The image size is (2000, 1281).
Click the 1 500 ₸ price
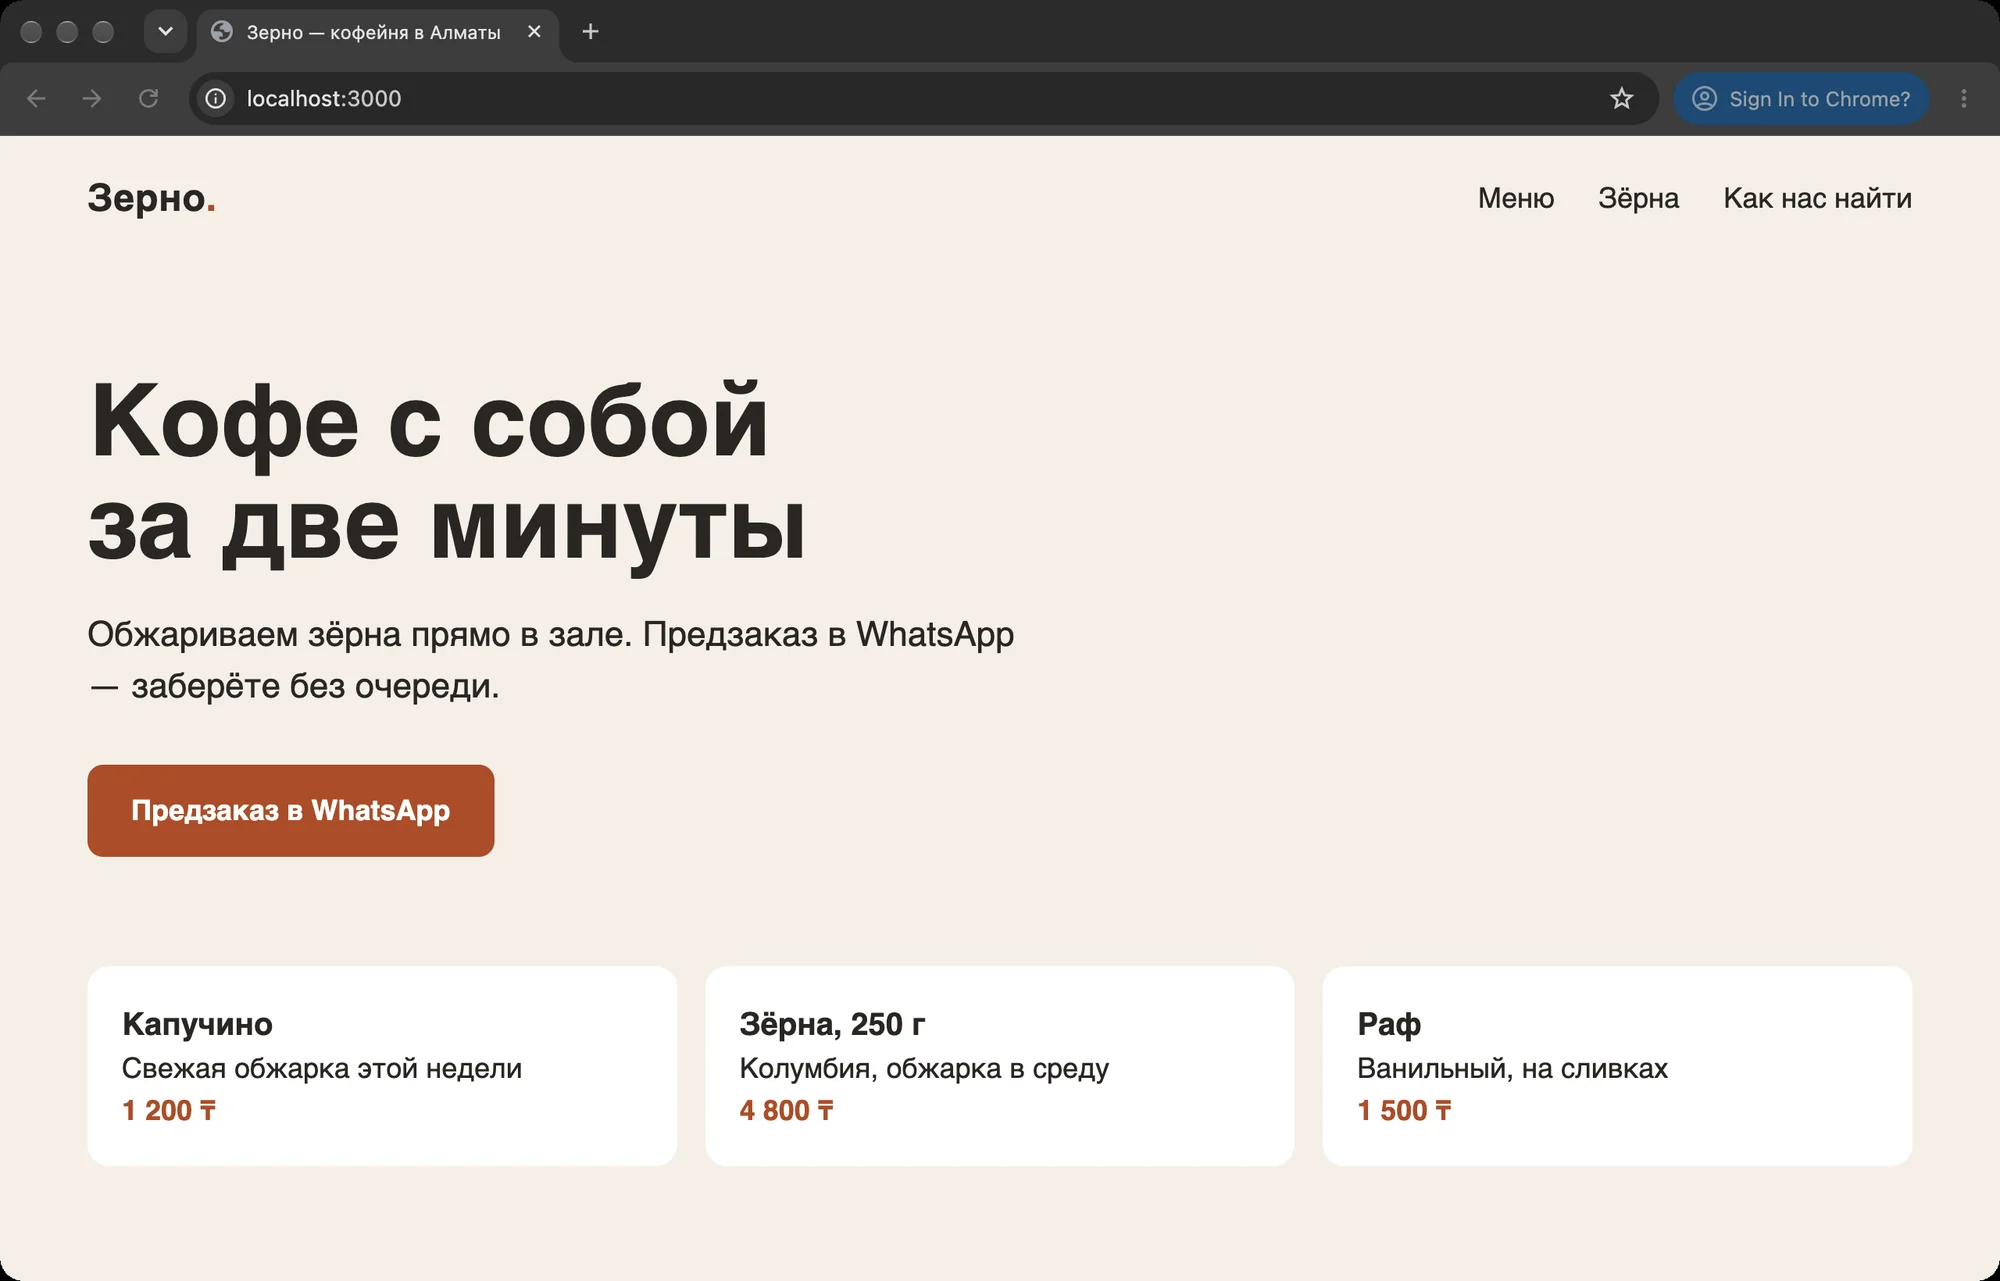(x=1404, y=1110)
